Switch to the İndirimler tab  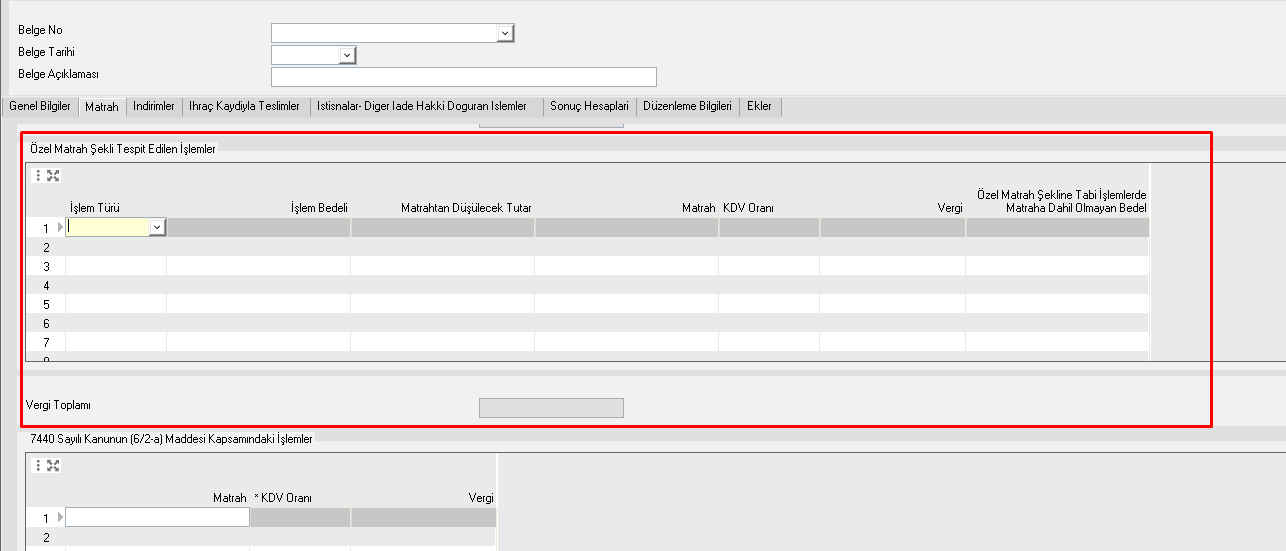click(154, 106)
